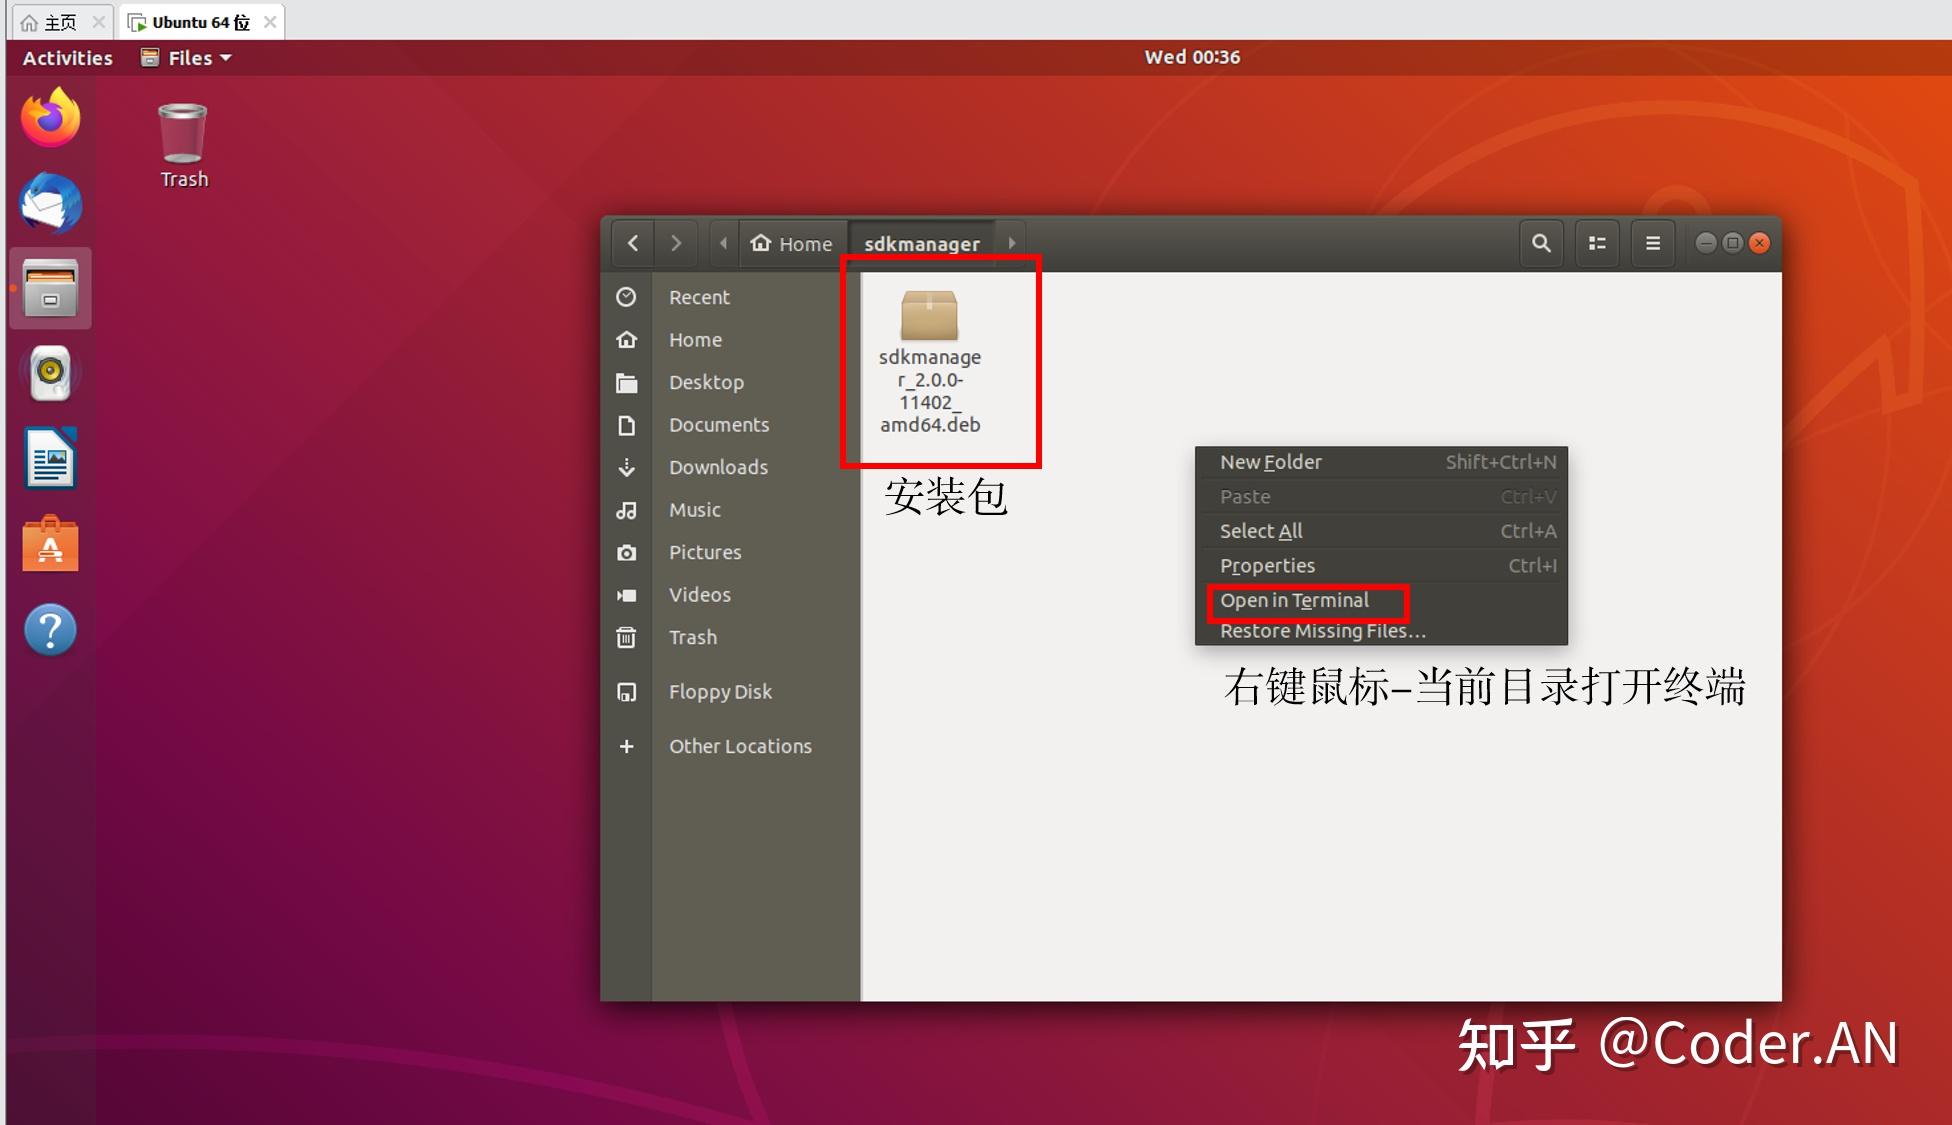Click the Documents icon in sidebar
Screen dimensions: 1952x1125
coord(626,425)
